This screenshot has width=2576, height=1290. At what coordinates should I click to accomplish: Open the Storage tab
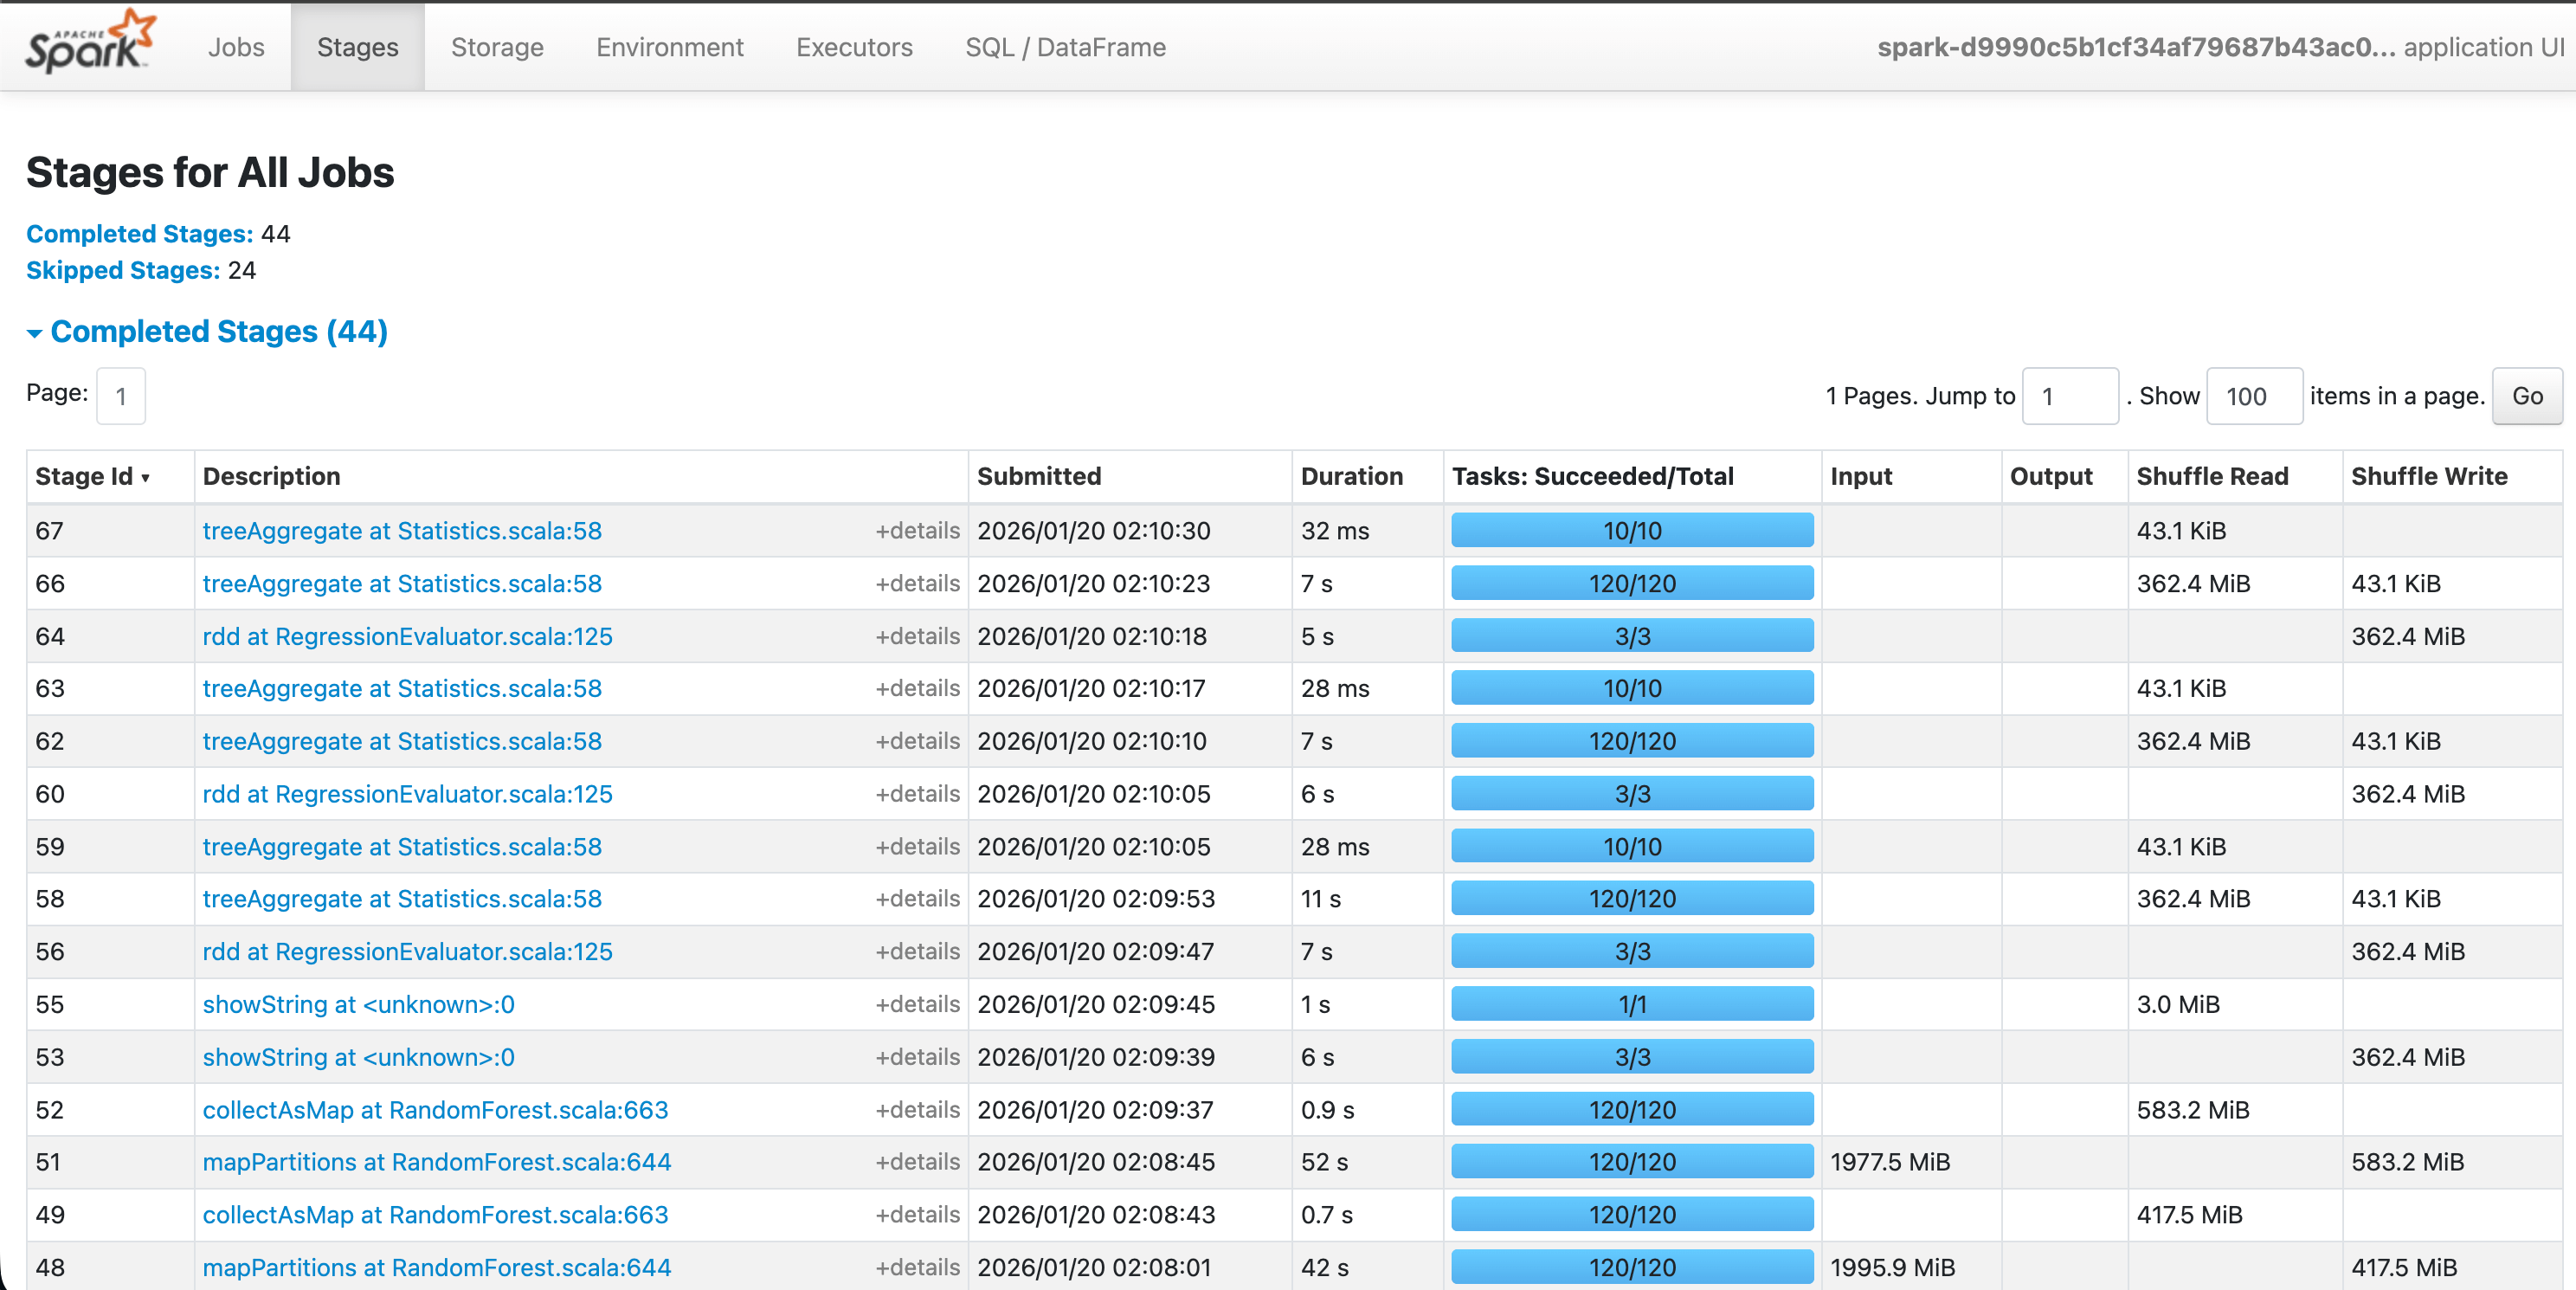(497, 47)
